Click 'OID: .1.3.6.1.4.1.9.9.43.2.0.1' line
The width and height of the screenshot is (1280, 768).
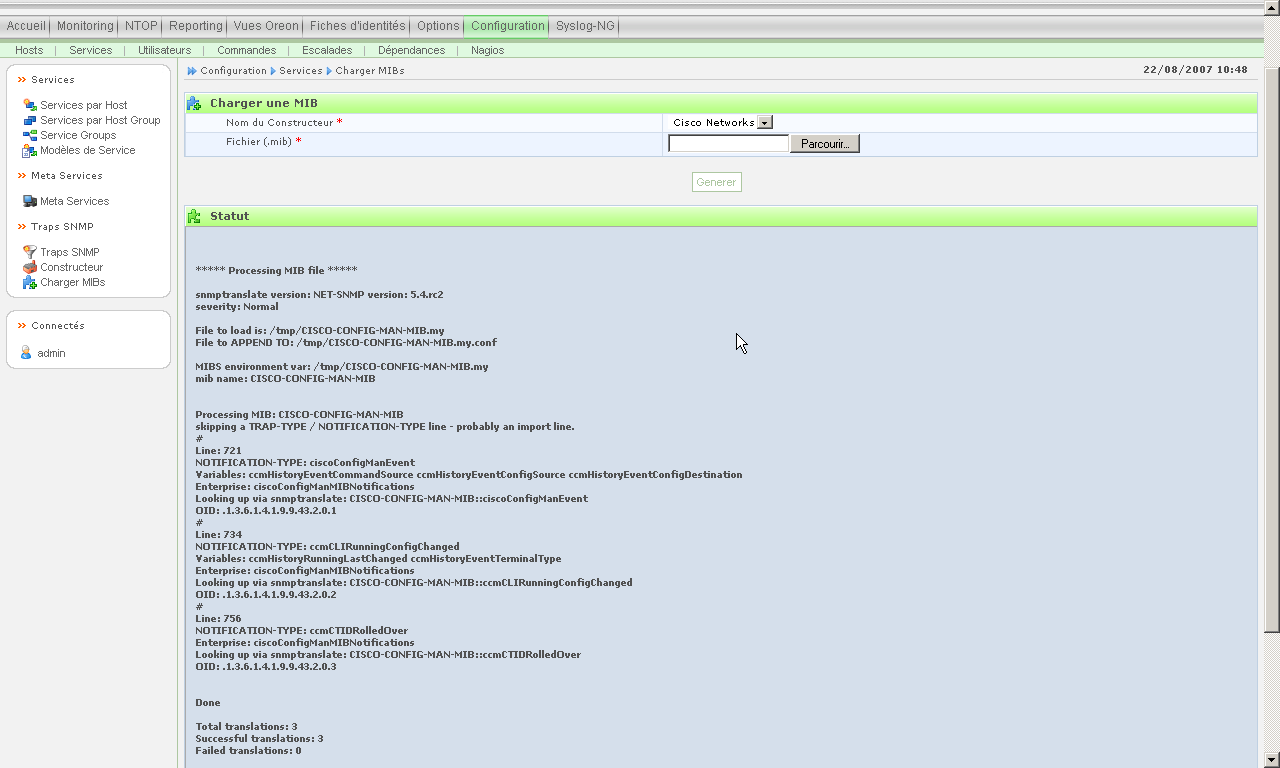pyautogui.click(x=266, y=511)
